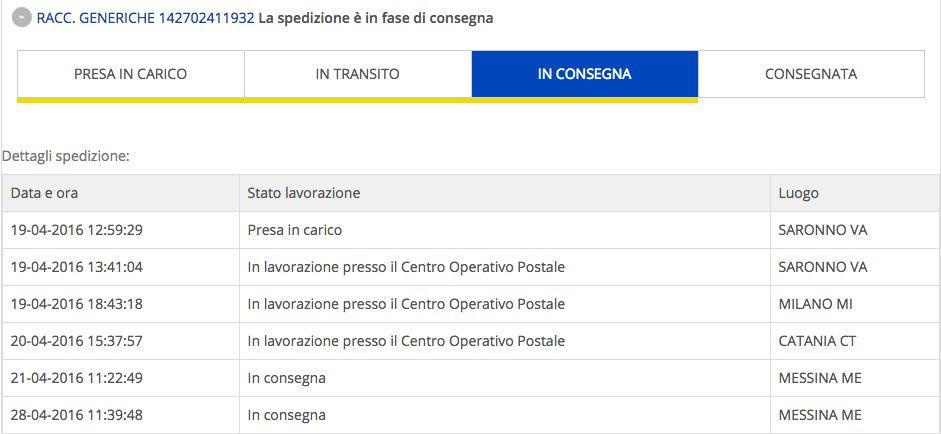Select the IN CONSEGNA tab

pos(585,74)
